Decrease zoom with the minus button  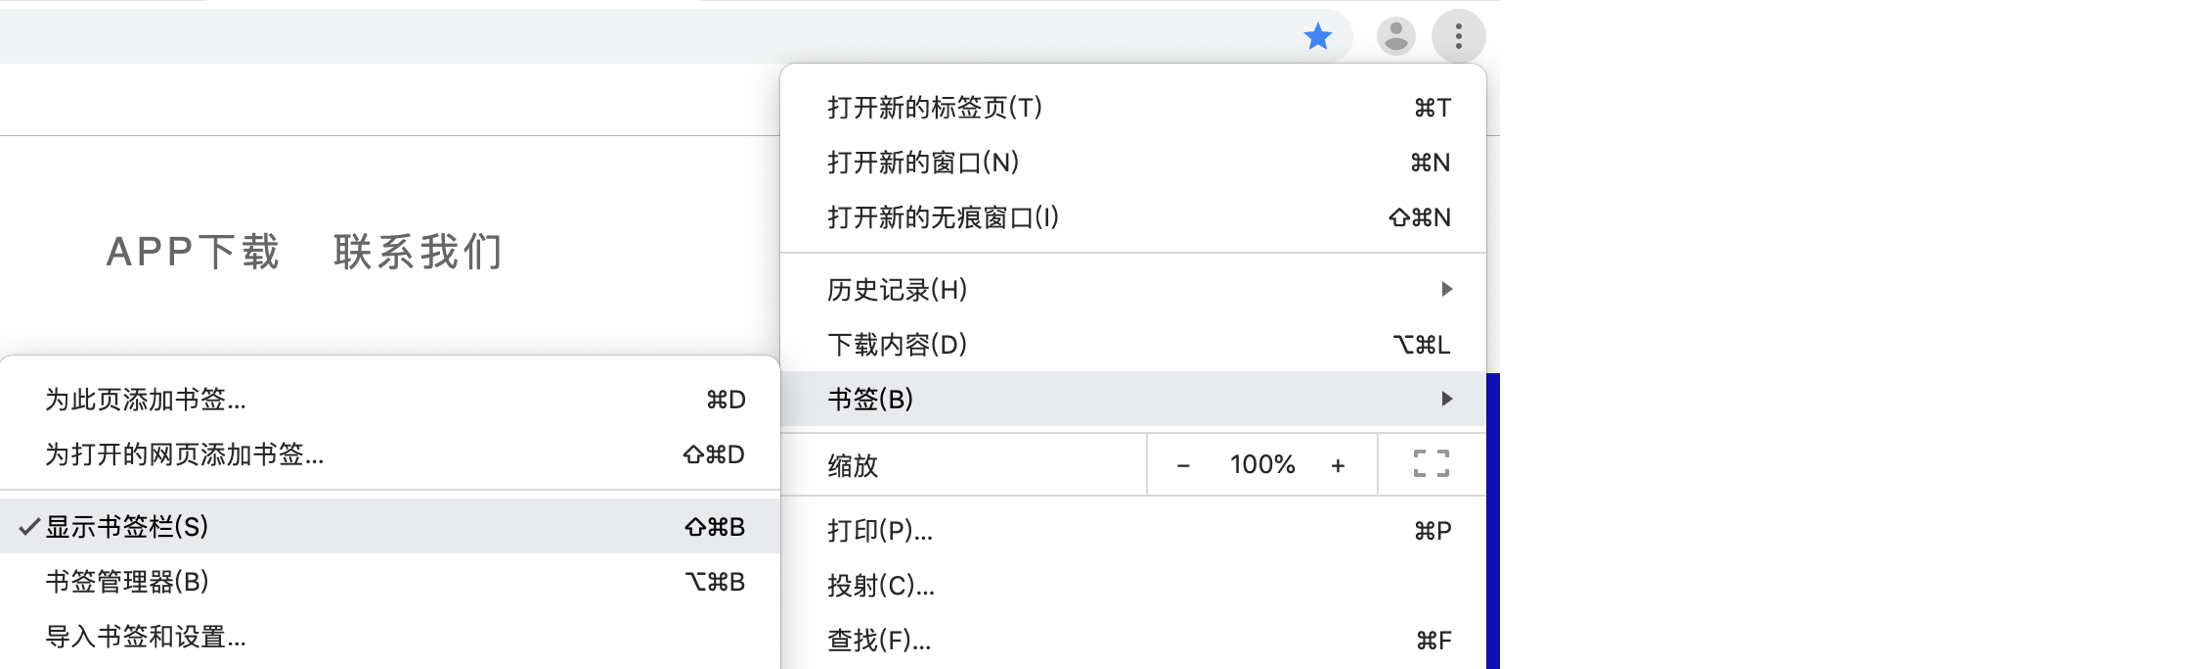pyautogui.click(x=1183, y=465)
